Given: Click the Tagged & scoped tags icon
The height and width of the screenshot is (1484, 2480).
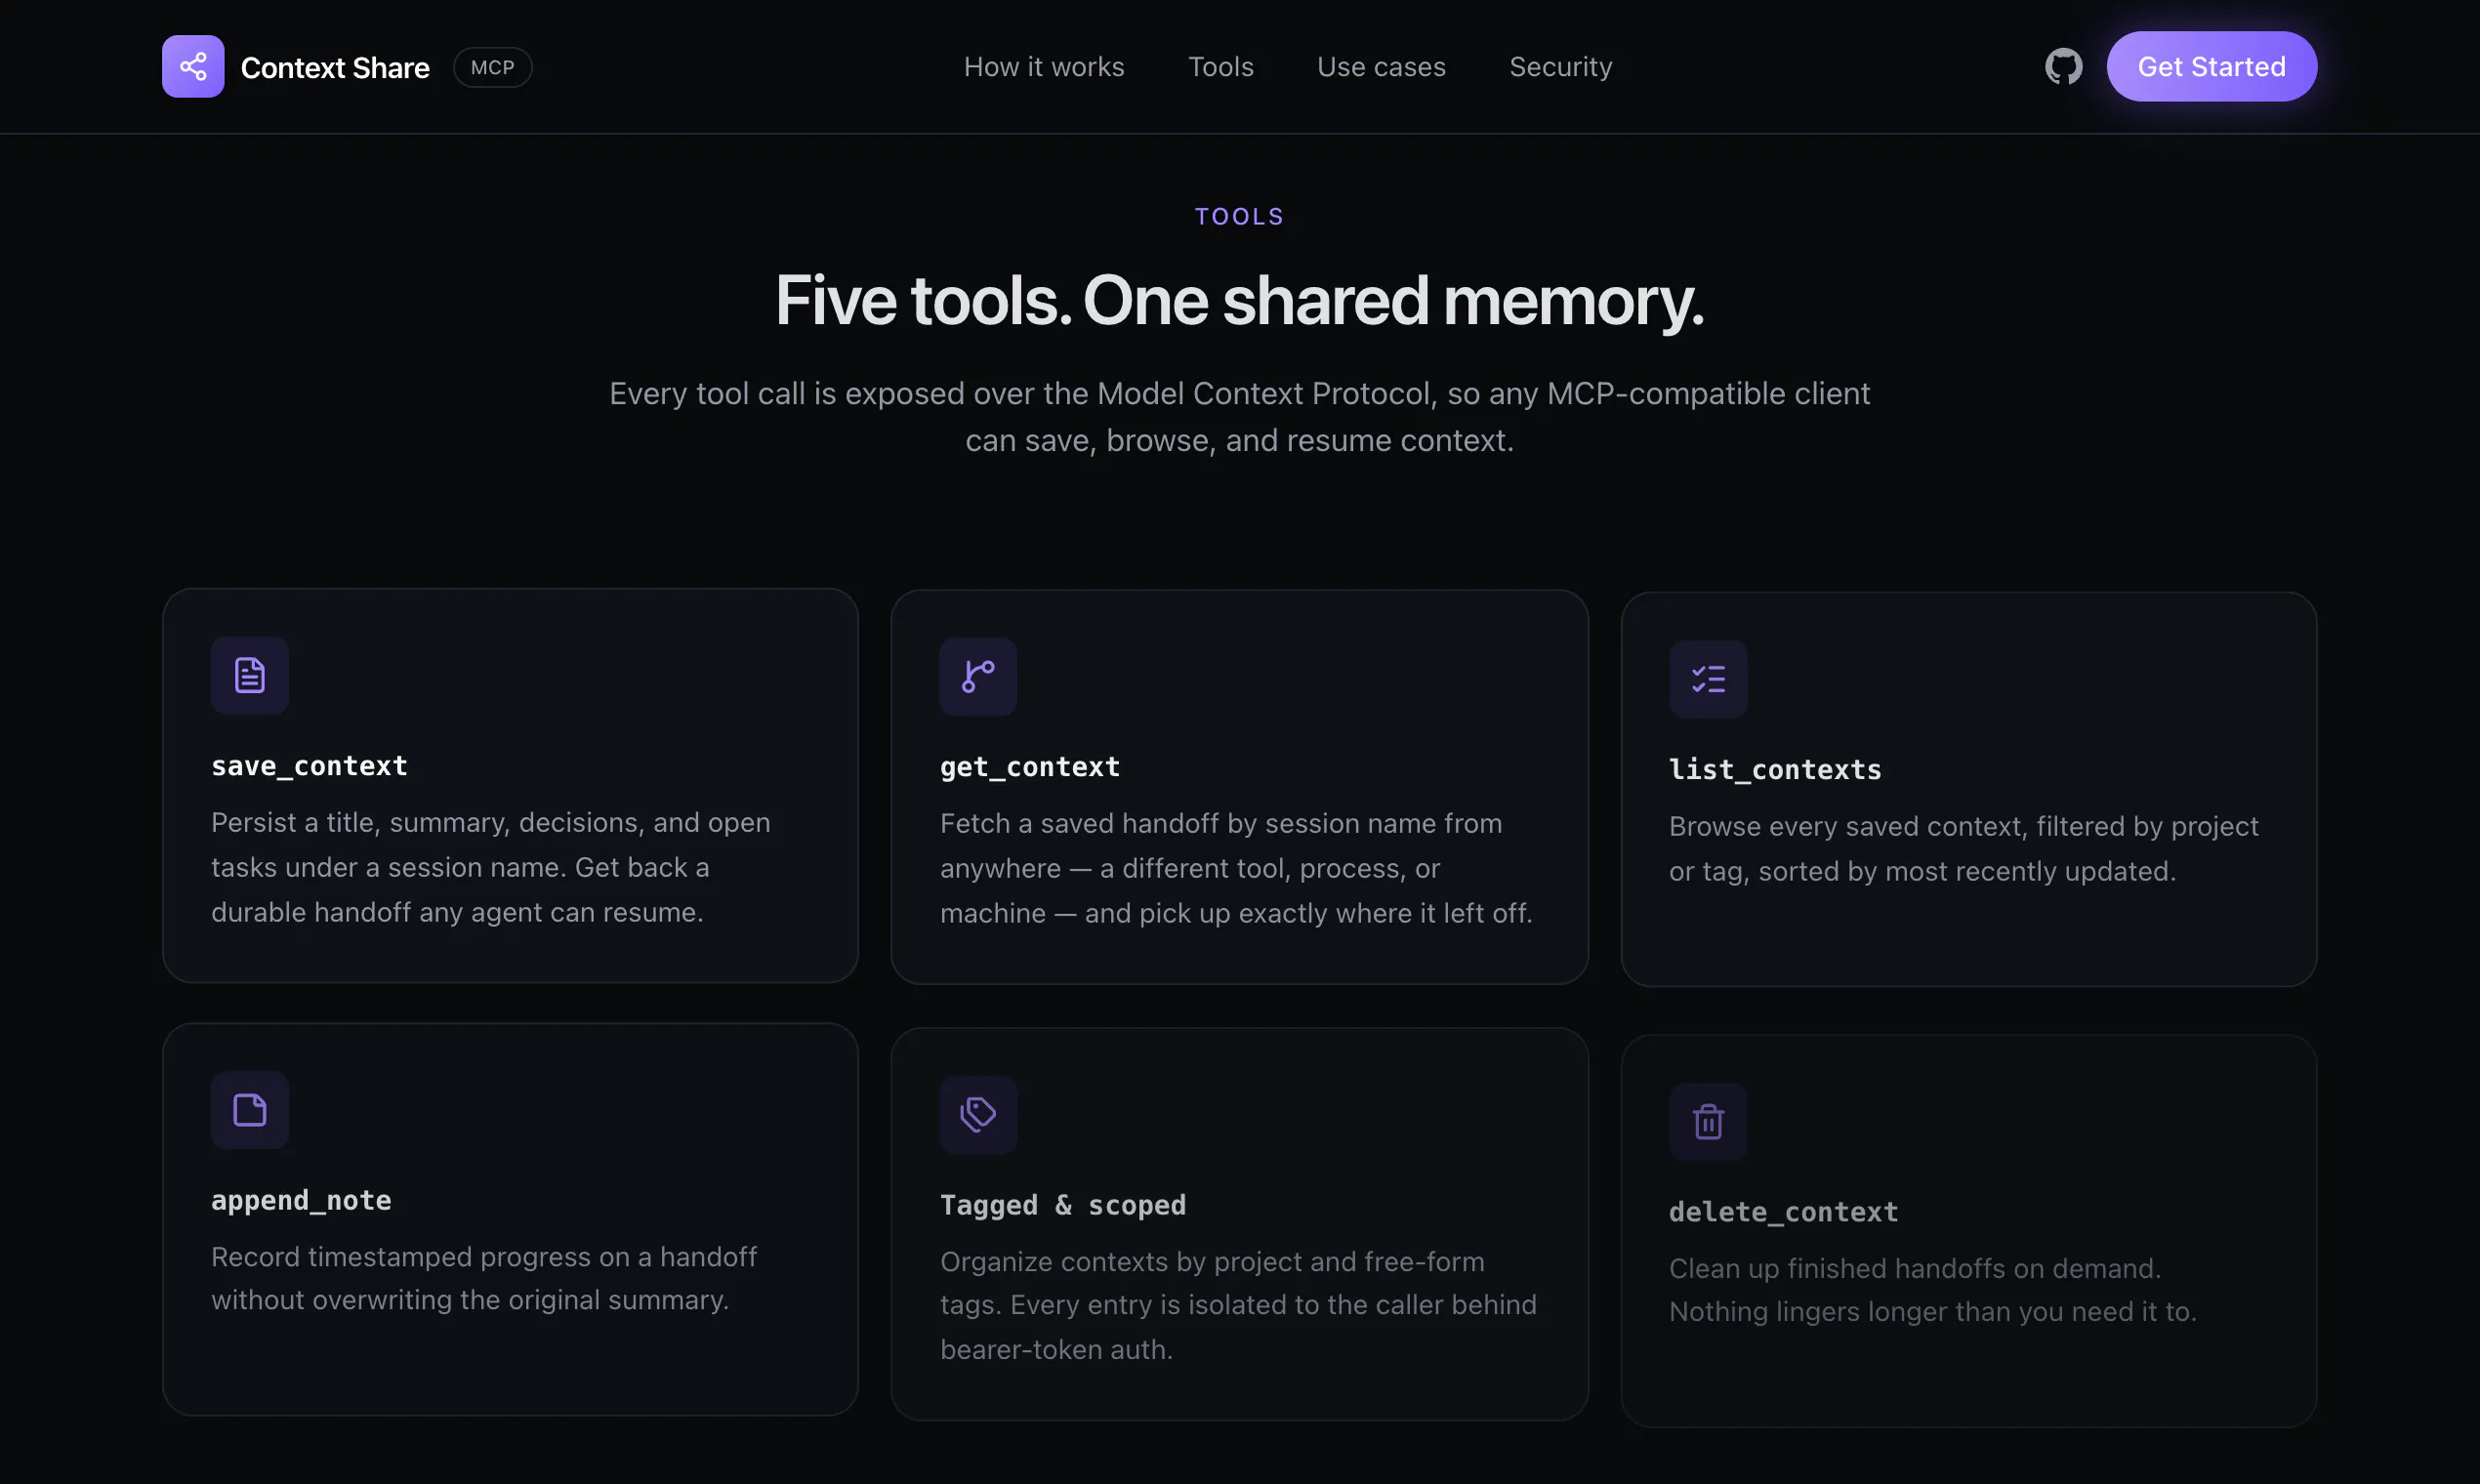Looking at the screenshot, I should tap(978, 1114).
